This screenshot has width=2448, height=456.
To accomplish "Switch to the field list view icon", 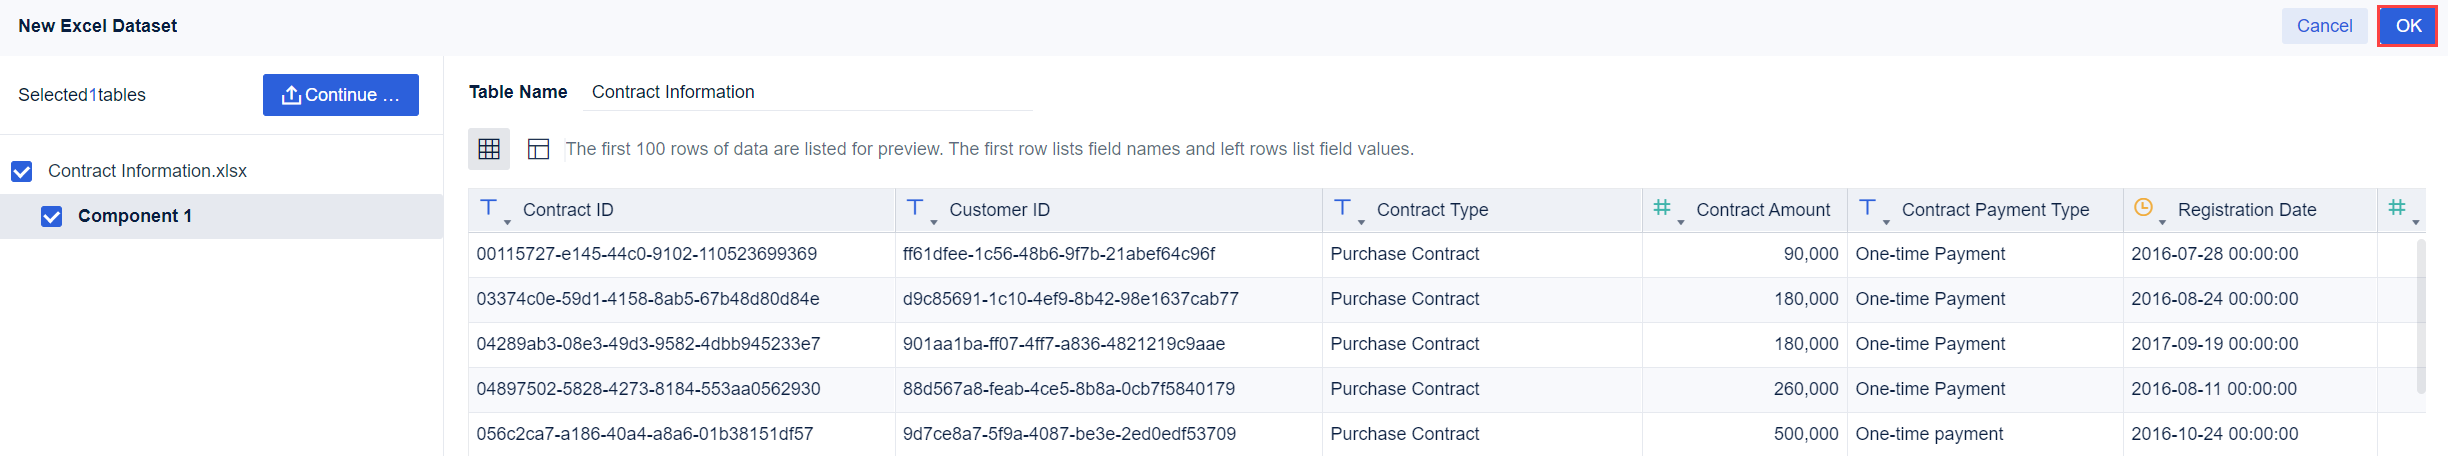I will click(x=538, y=149).
